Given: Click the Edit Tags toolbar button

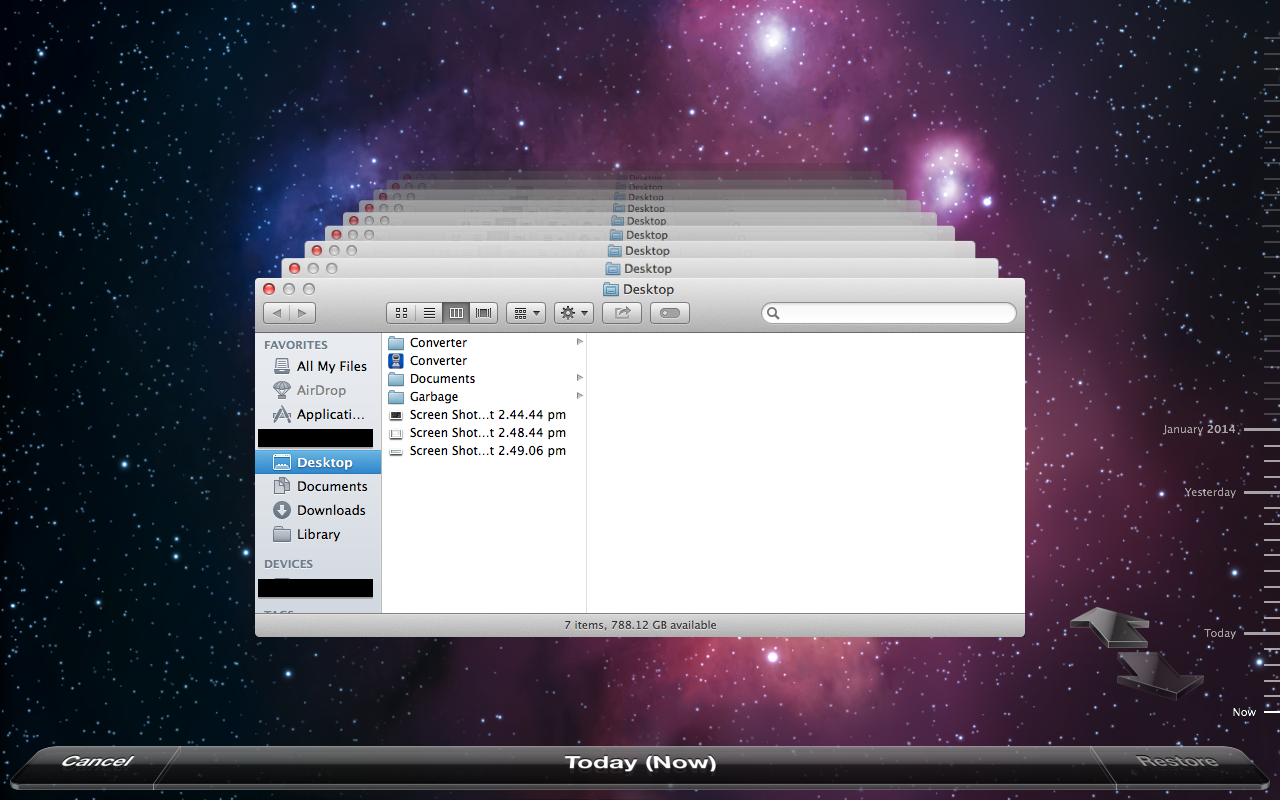Looking at the screenshot, I should (x=670, y=313).
